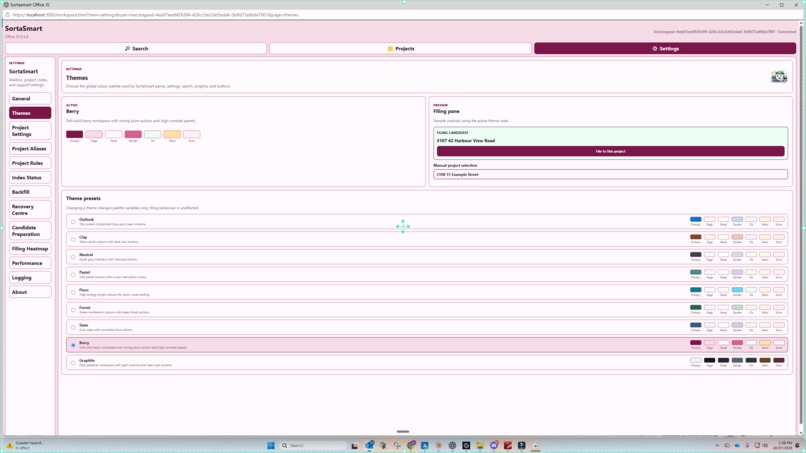Select the Pastel theme radio button
Viewport: 806px width, 453px height.
tap(73, 275)
